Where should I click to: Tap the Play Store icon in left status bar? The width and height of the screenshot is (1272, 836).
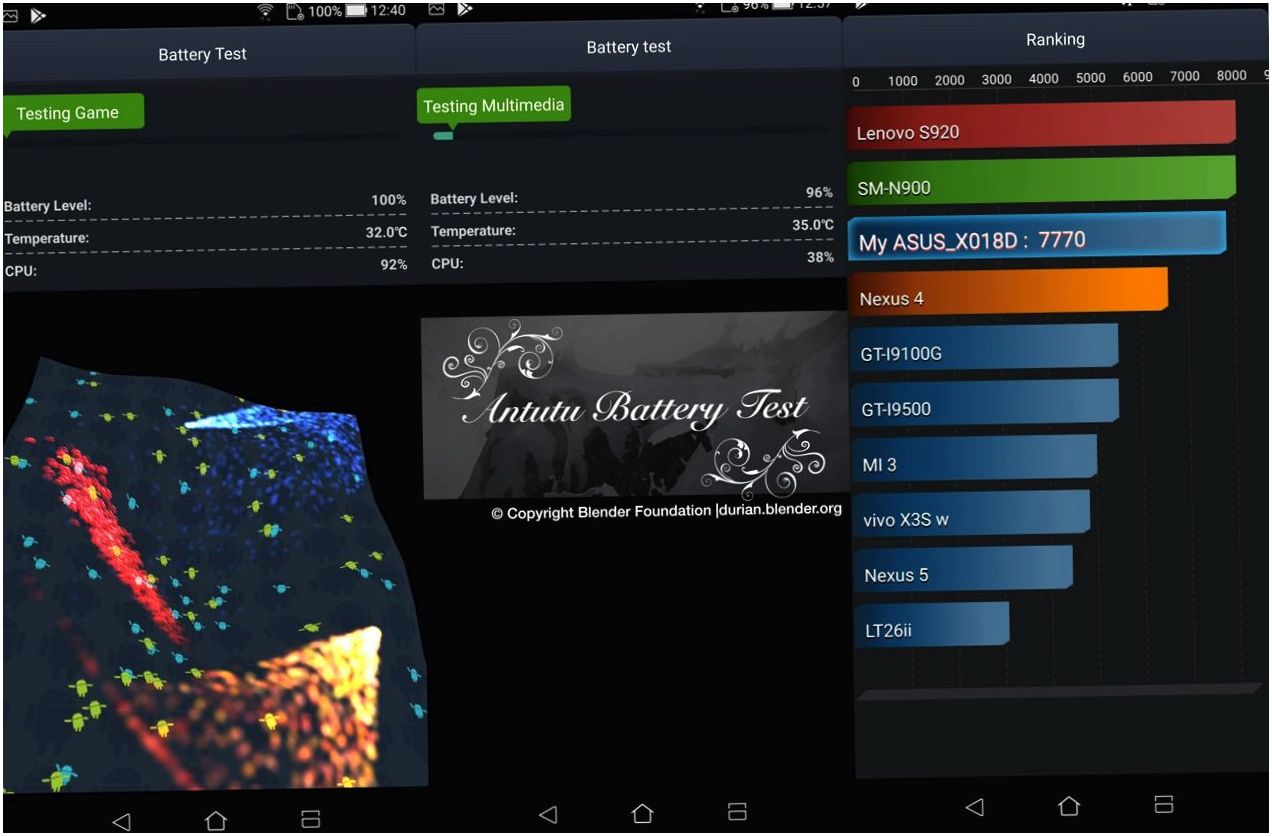point(39,16)
